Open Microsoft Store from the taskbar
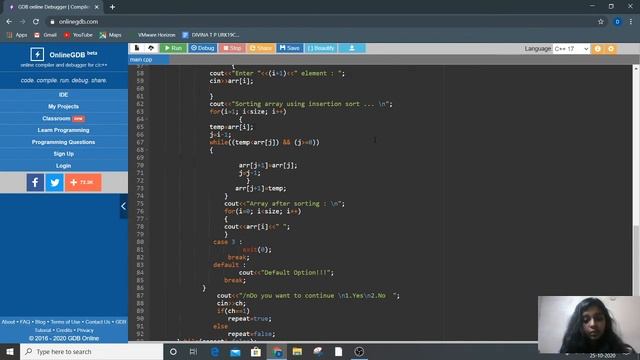This screenshot has width=640, height=360. [256, 351]
